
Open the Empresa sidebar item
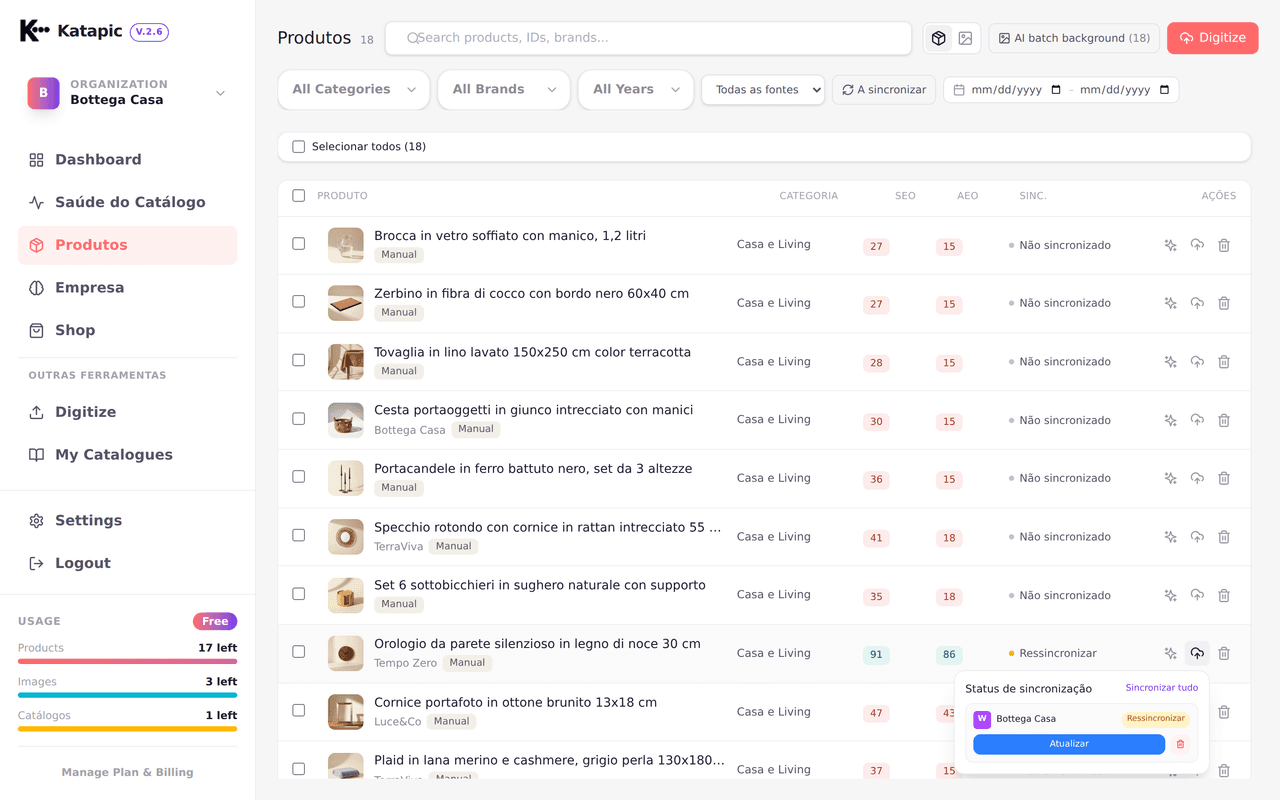(x=127, y=288)
